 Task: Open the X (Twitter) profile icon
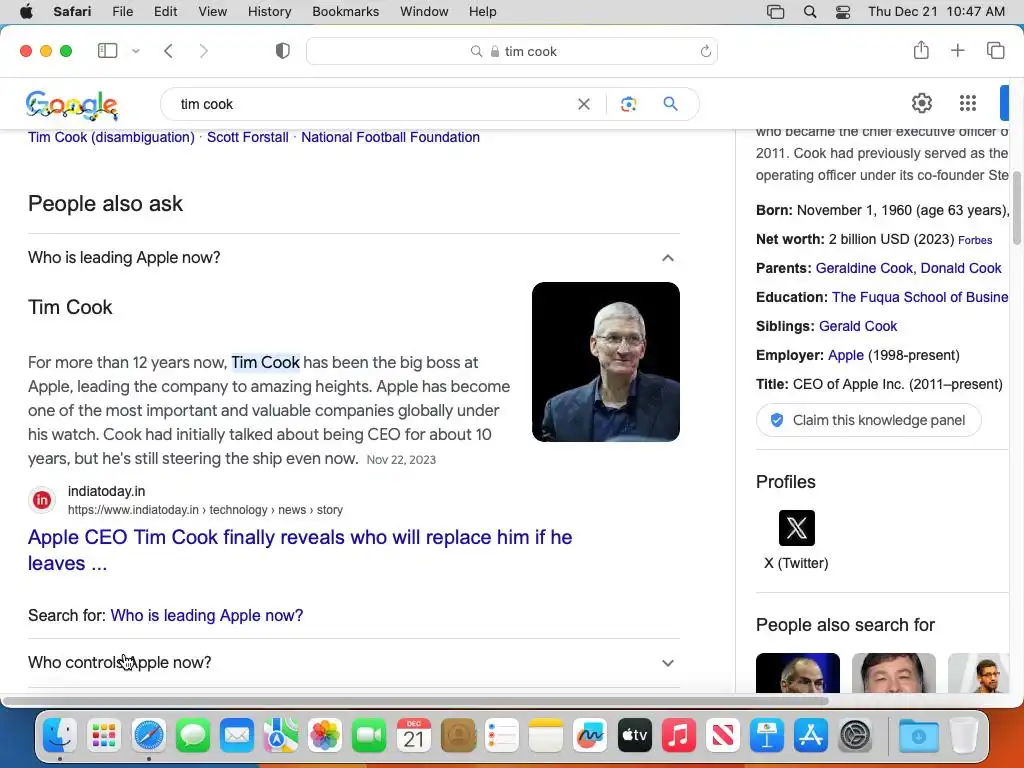(x=797, y=528)
